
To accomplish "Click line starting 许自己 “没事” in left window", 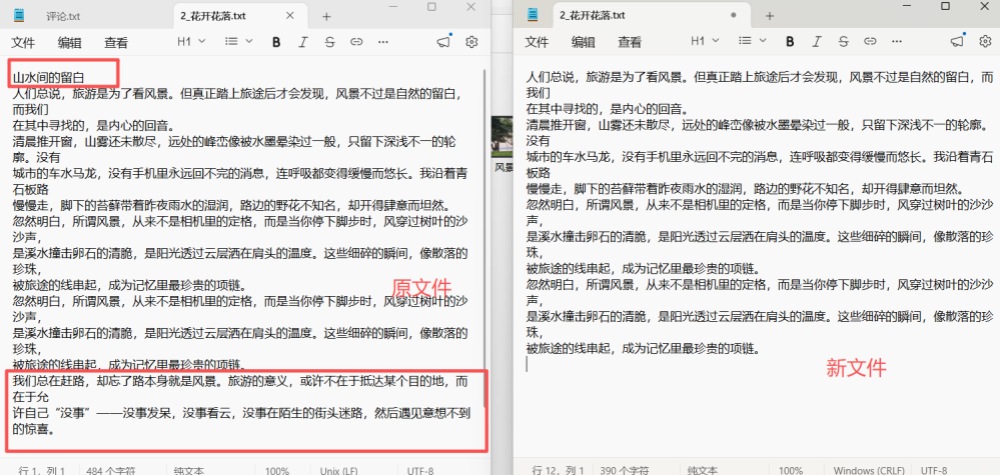I will (241, 413).
